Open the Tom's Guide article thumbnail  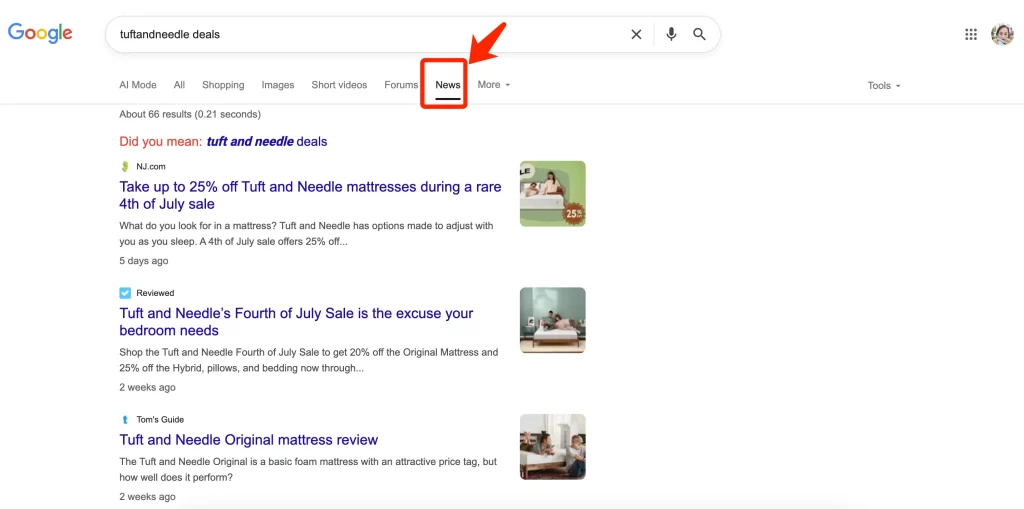(552, 447)
